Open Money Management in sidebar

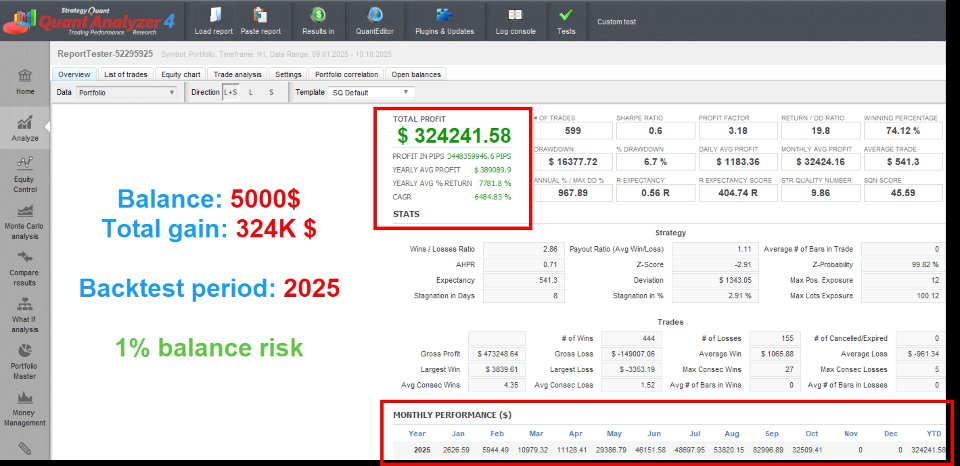pos(25,408)
